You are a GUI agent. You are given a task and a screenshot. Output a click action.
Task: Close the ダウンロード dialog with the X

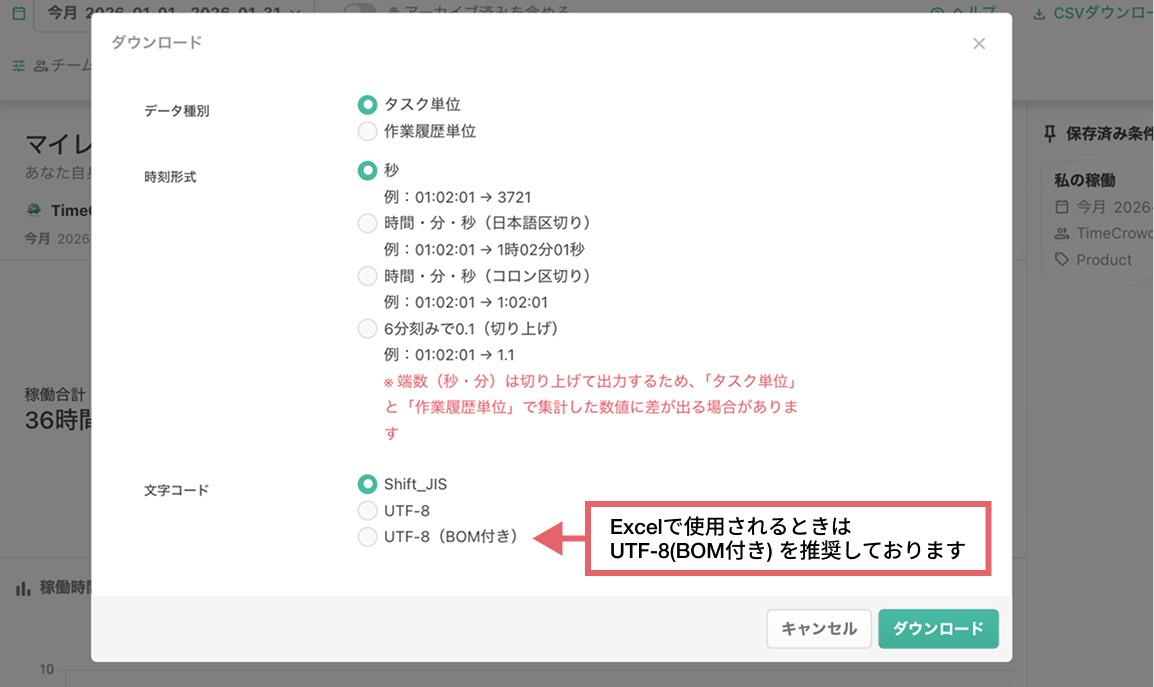[x=978, y=43]
